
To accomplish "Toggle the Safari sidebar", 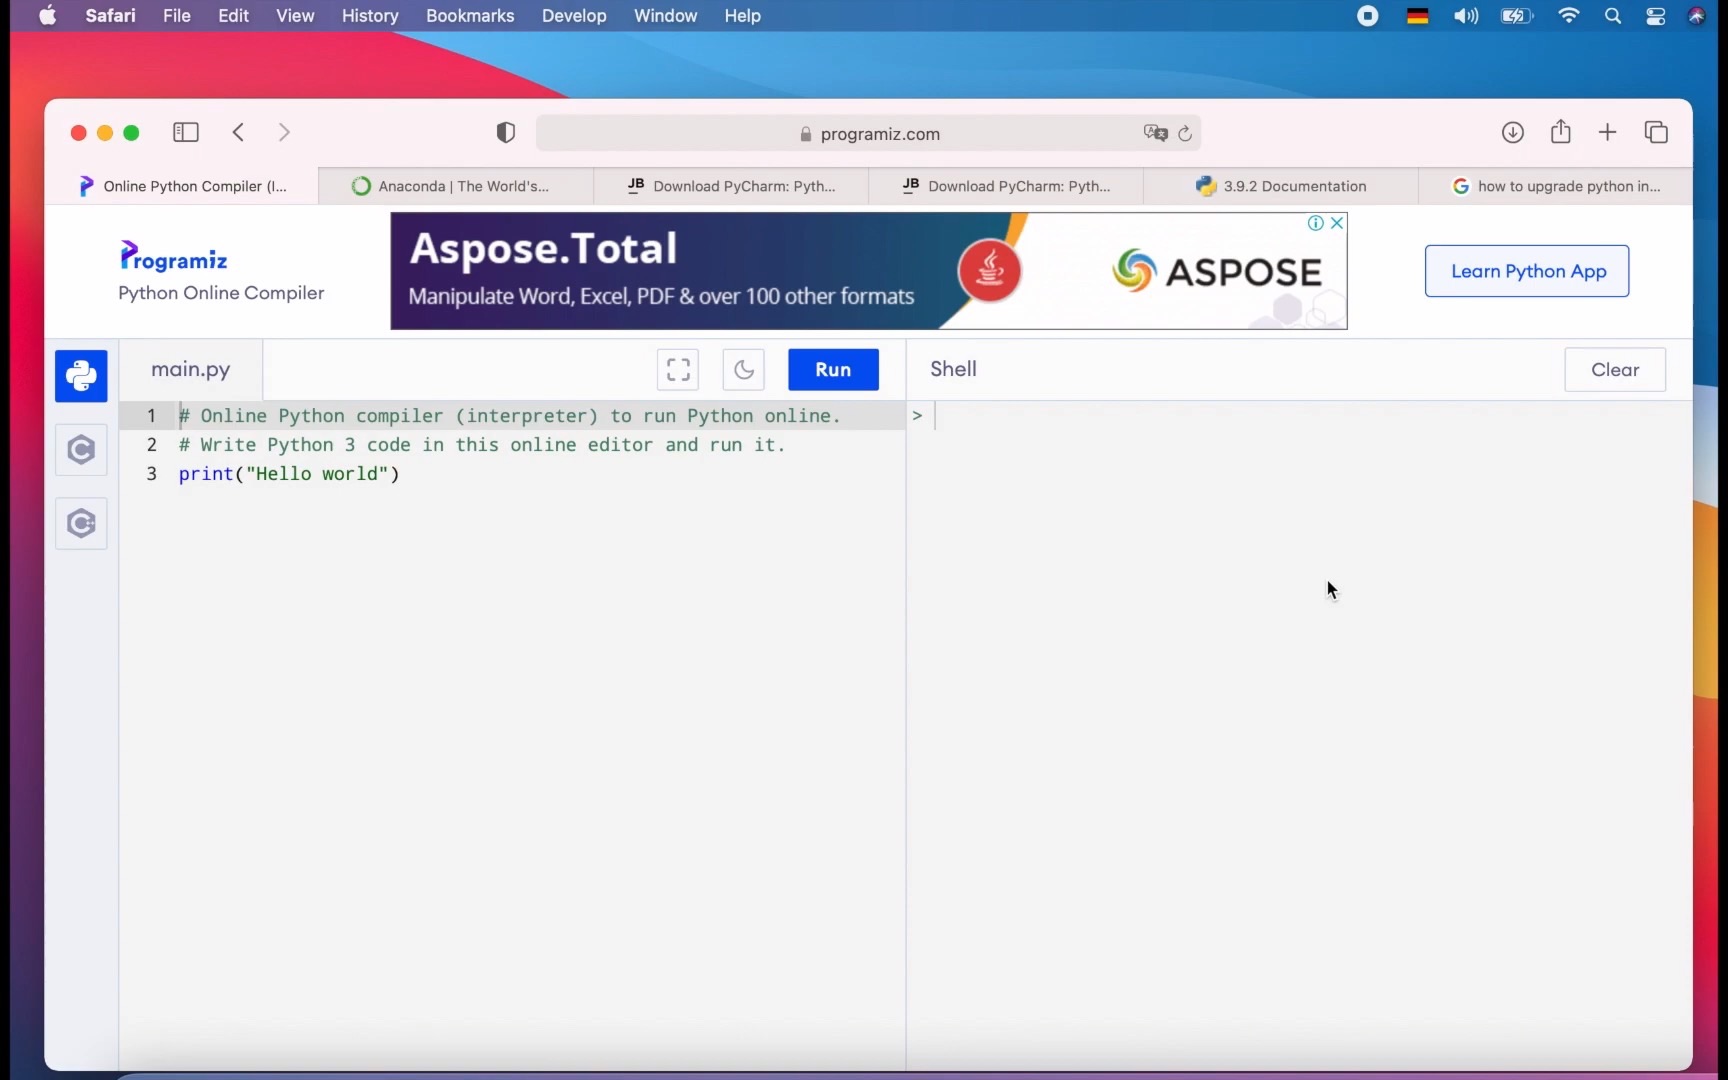I will [186, 133].
